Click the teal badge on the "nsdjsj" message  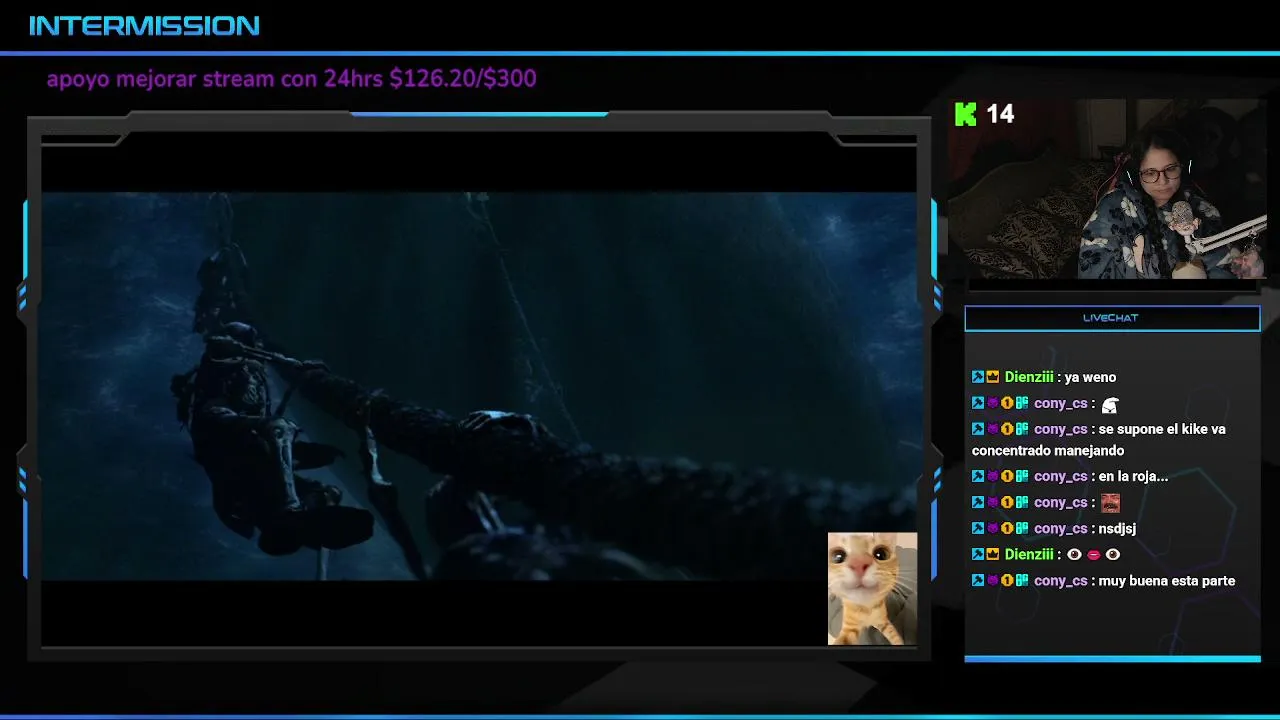tap(1022, 528)
